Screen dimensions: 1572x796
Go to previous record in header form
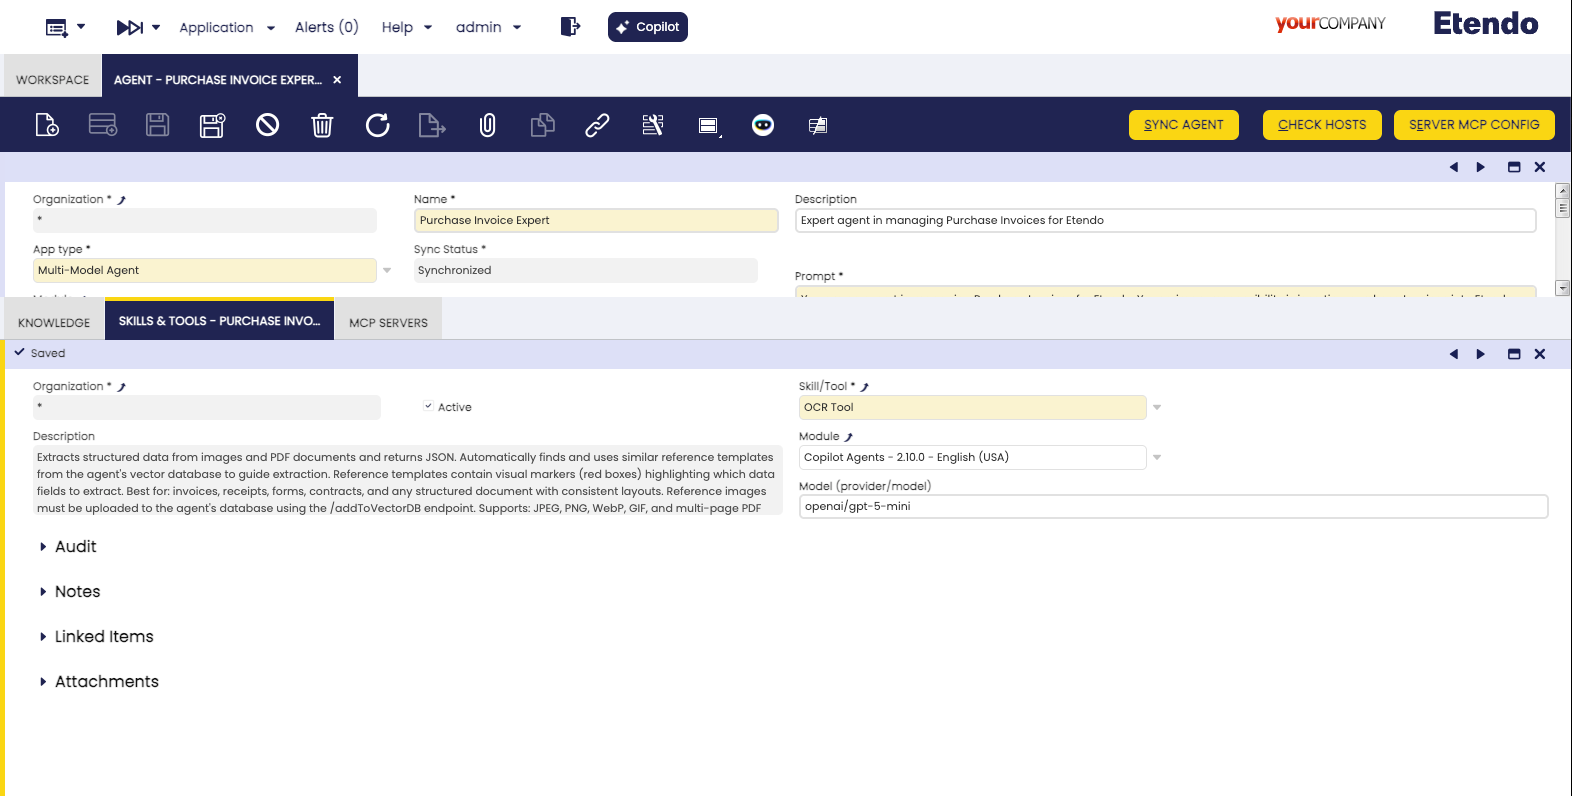1454,167
